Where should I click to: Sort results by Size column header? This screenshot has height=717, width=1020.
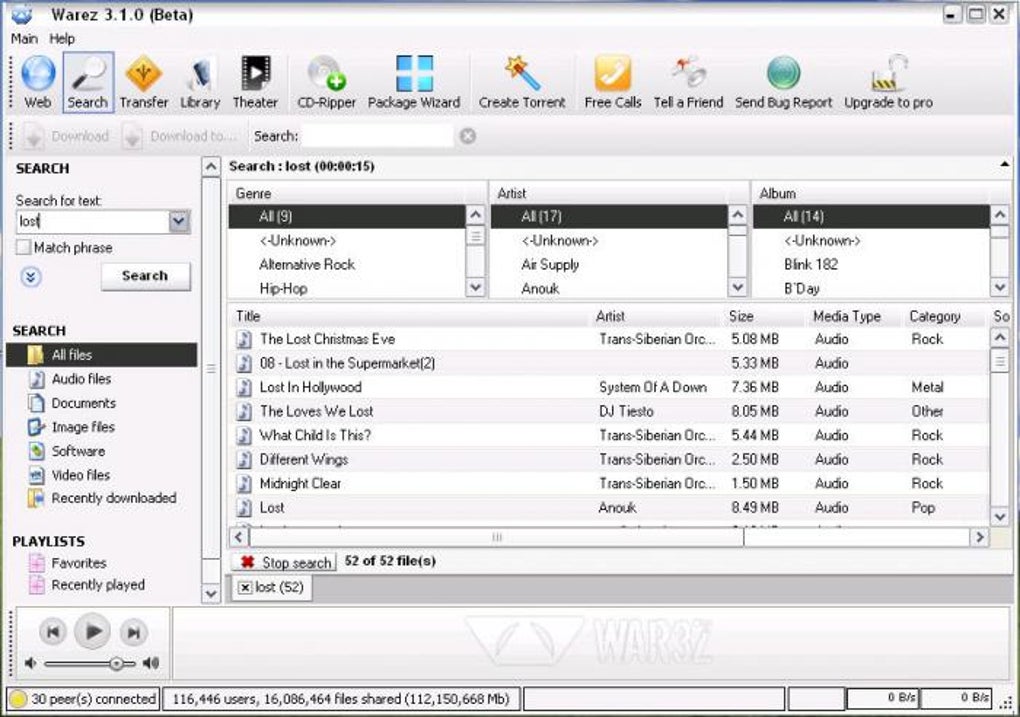(x=764, y=316)
